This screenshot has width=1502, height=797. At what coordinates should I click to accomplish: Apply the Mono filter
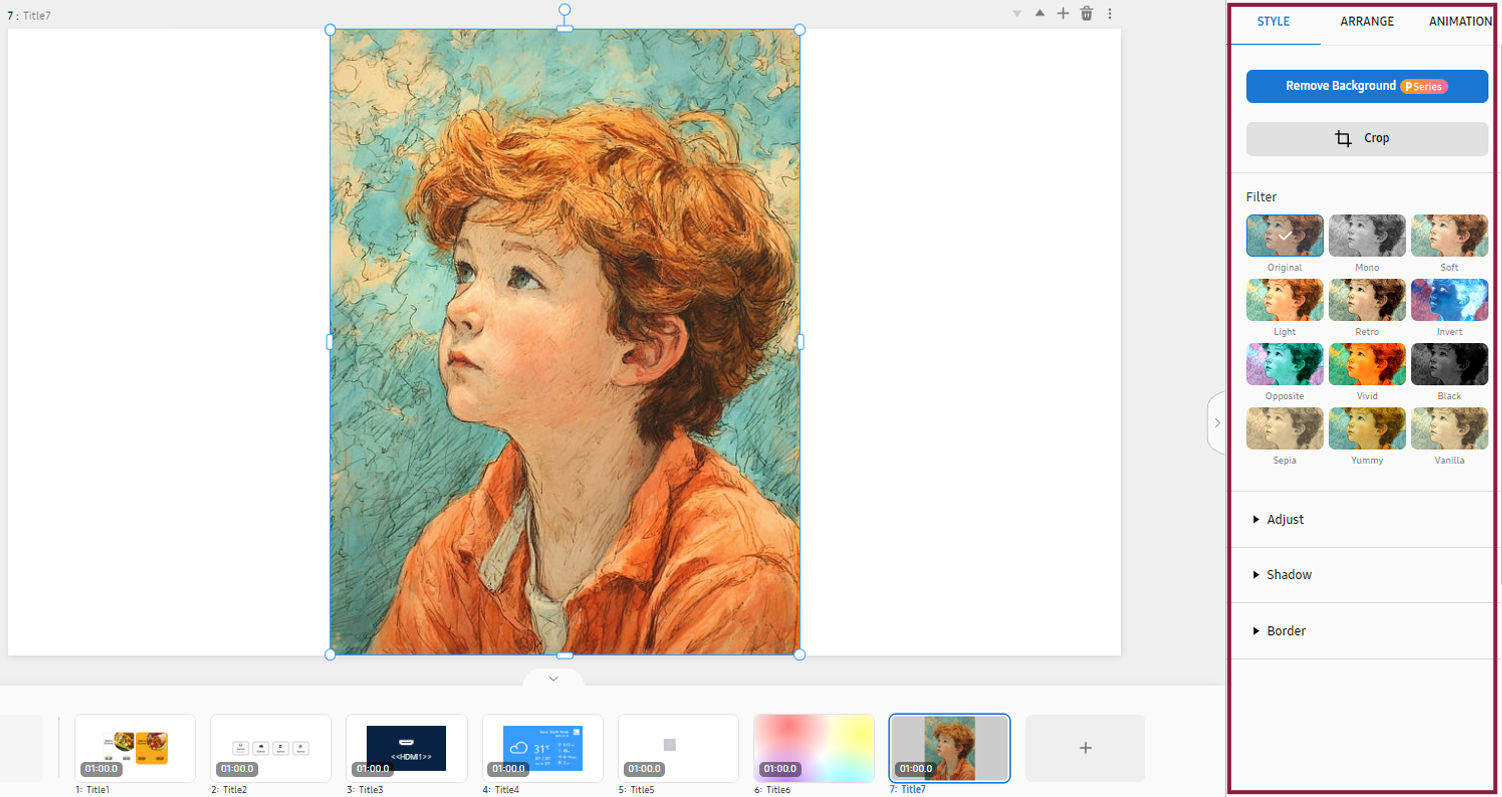point(1367,236)
